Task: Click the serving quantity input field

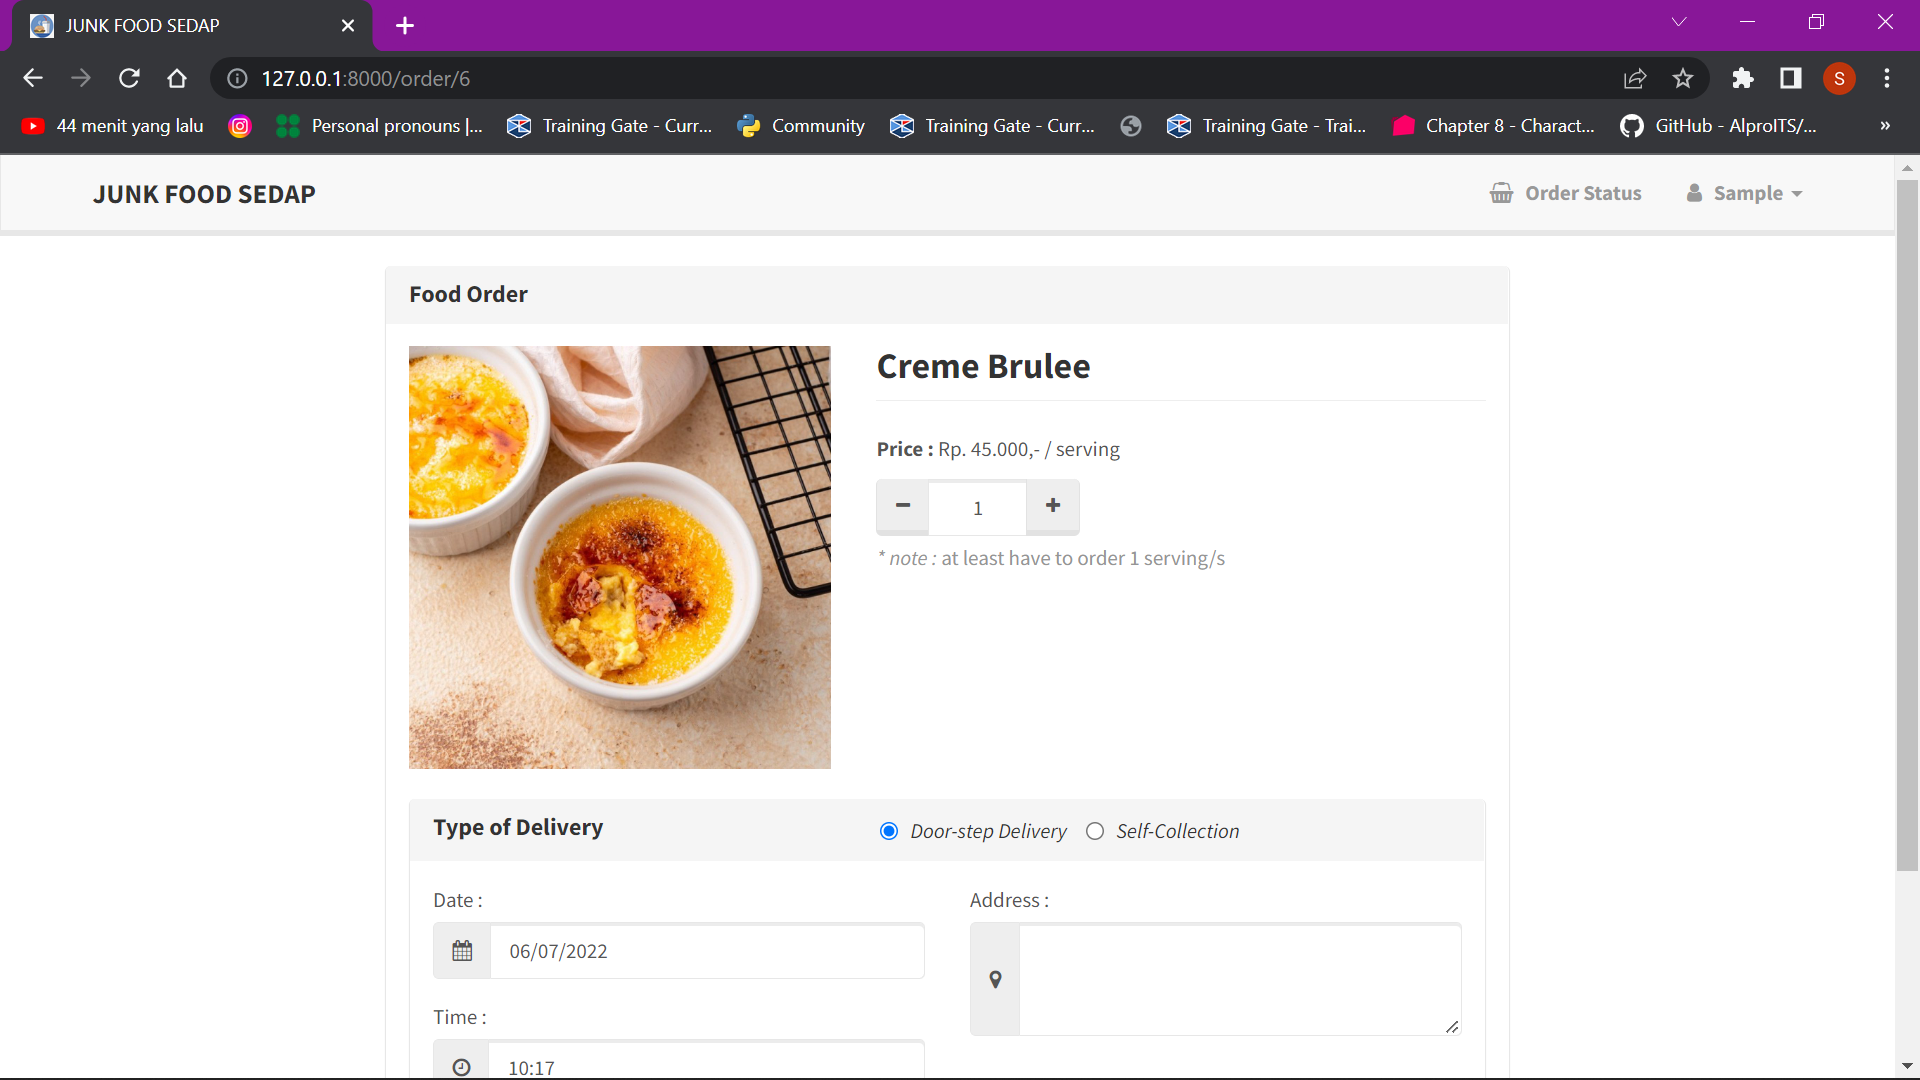Action: [x=978, y=508]
